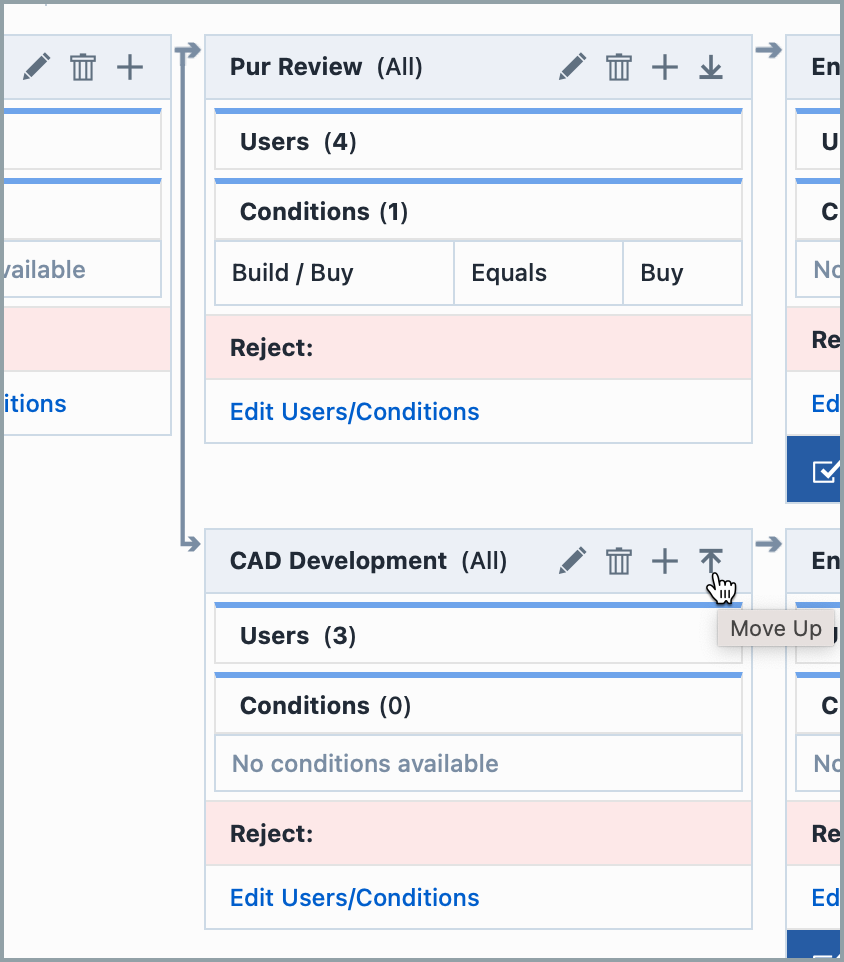Click the edit pencil icon on CAD Development

(x=572, y=561)
